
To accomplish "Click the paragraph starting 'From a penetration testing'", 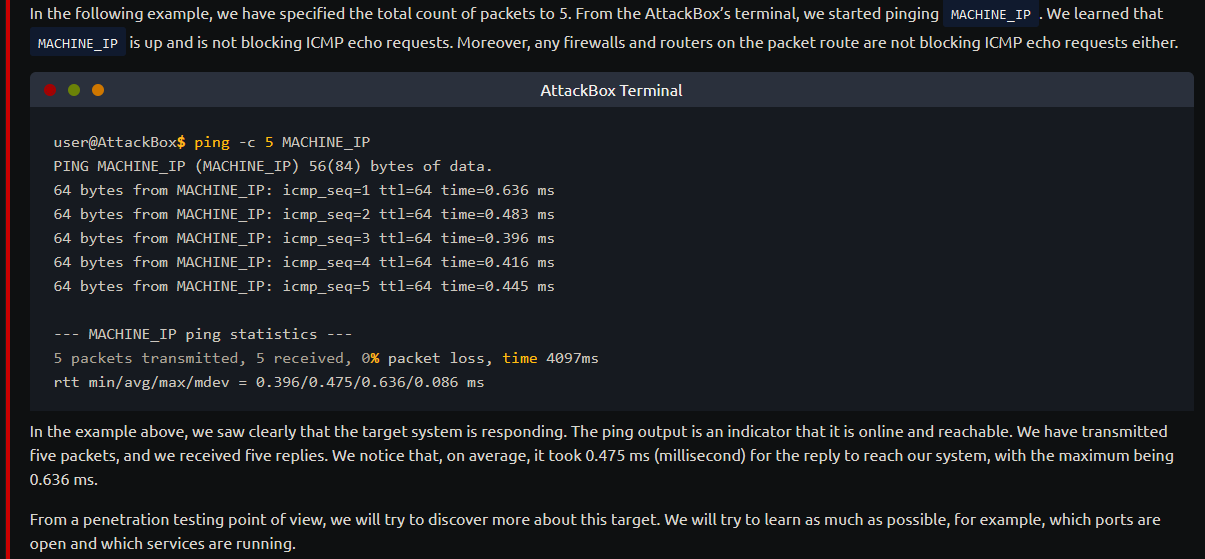I will 595,532.
